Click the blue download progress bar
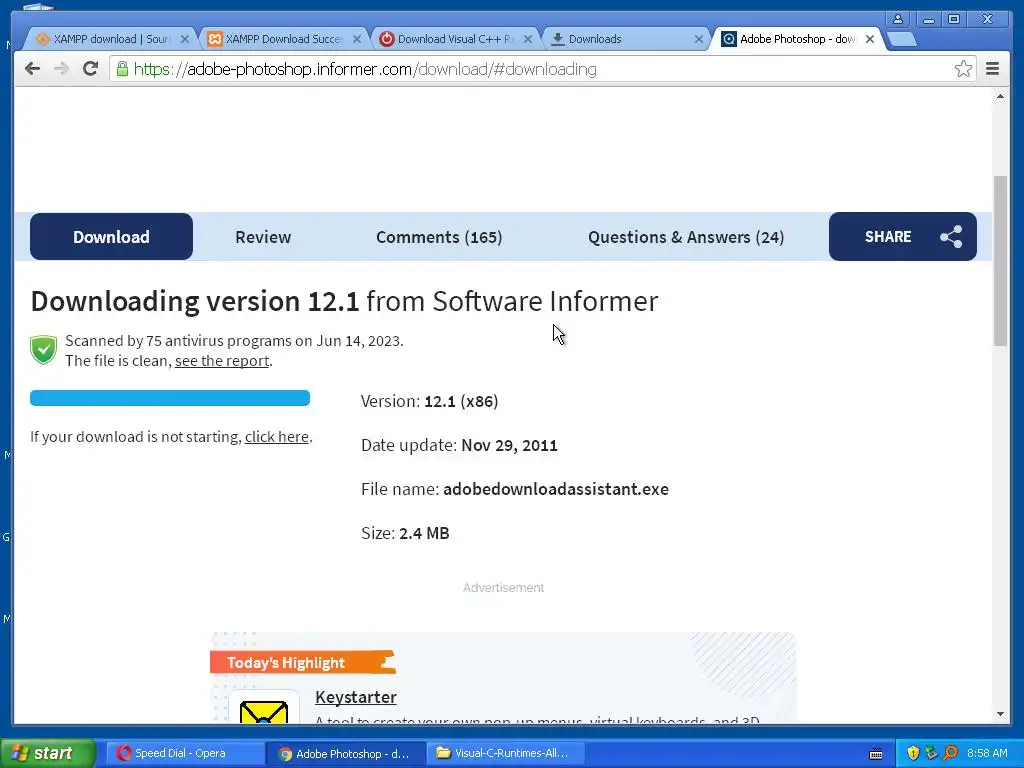 click(x=170, y=398)
